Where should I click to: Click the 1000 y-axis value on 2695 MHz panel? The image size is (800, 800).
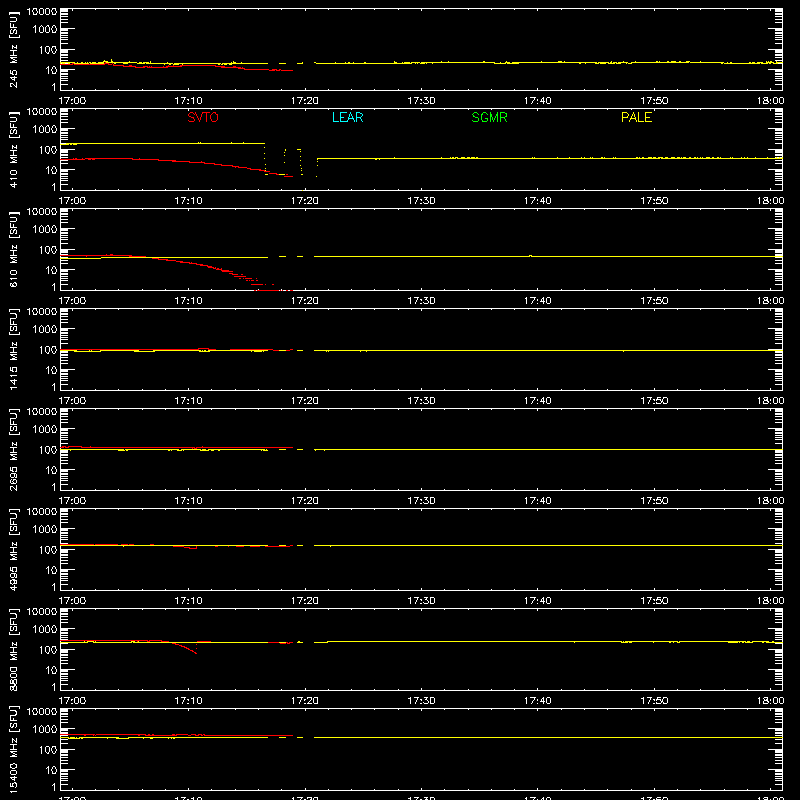click(45, 430)
